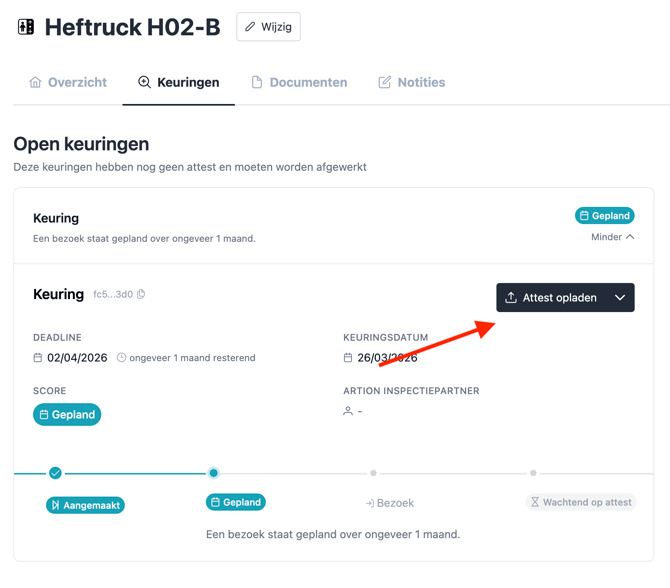This screenshot has width=670, height=588.
Task: Click the Attest opladen button
Action: click(552, 298)
